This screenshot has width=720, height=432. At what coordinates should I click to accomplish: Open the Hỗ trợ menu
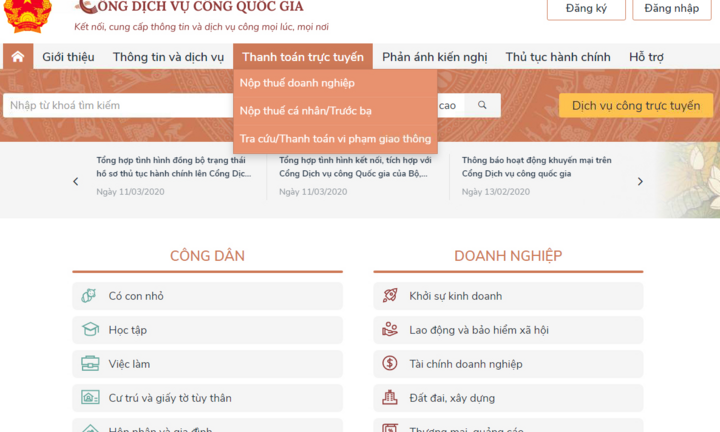pos(646,57)
